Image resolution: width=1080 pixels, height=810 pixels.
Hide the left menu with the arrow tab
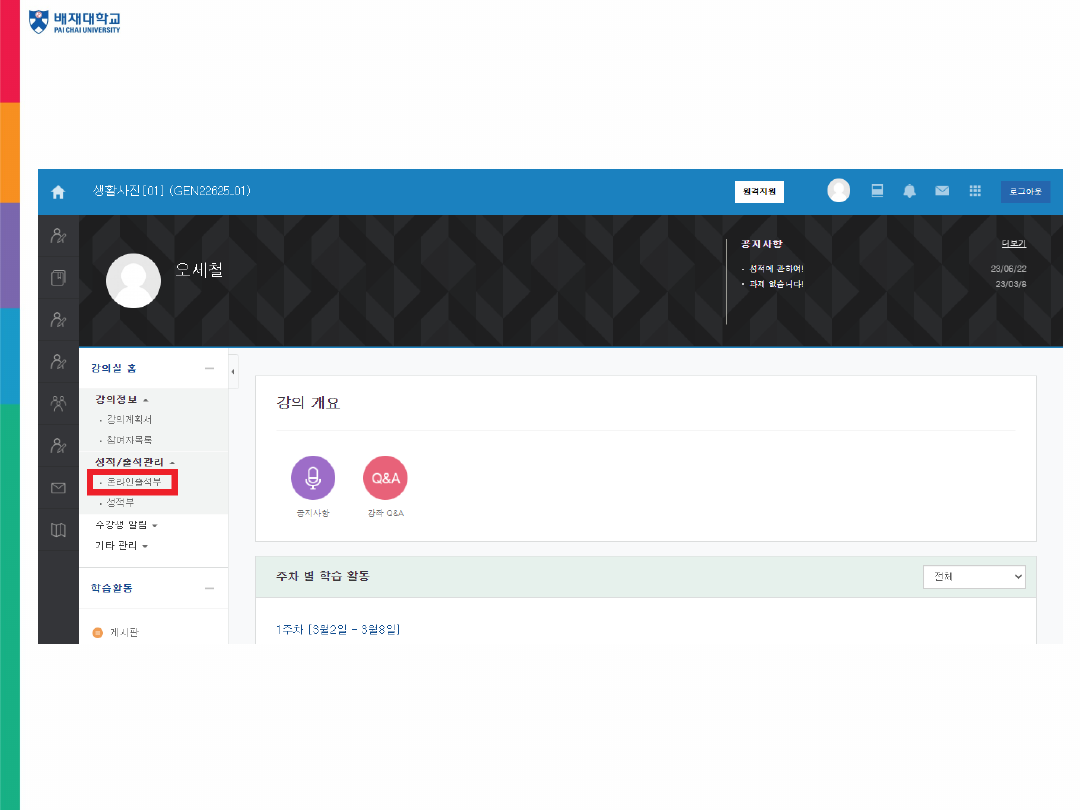click(234, 372)
